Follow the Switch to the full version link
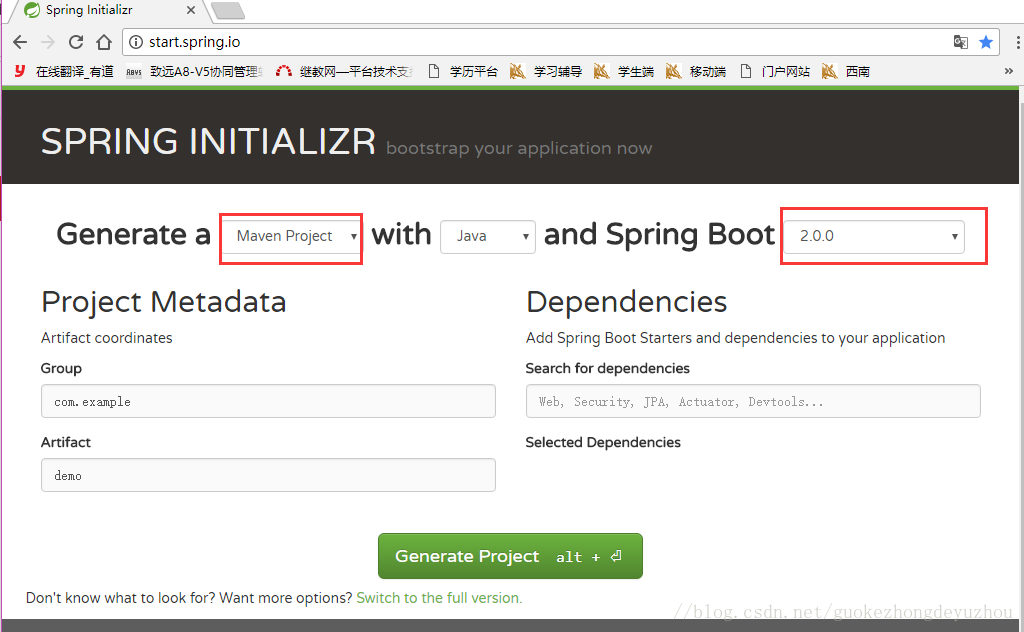The image size is (1024, 632). pos(439,598)
